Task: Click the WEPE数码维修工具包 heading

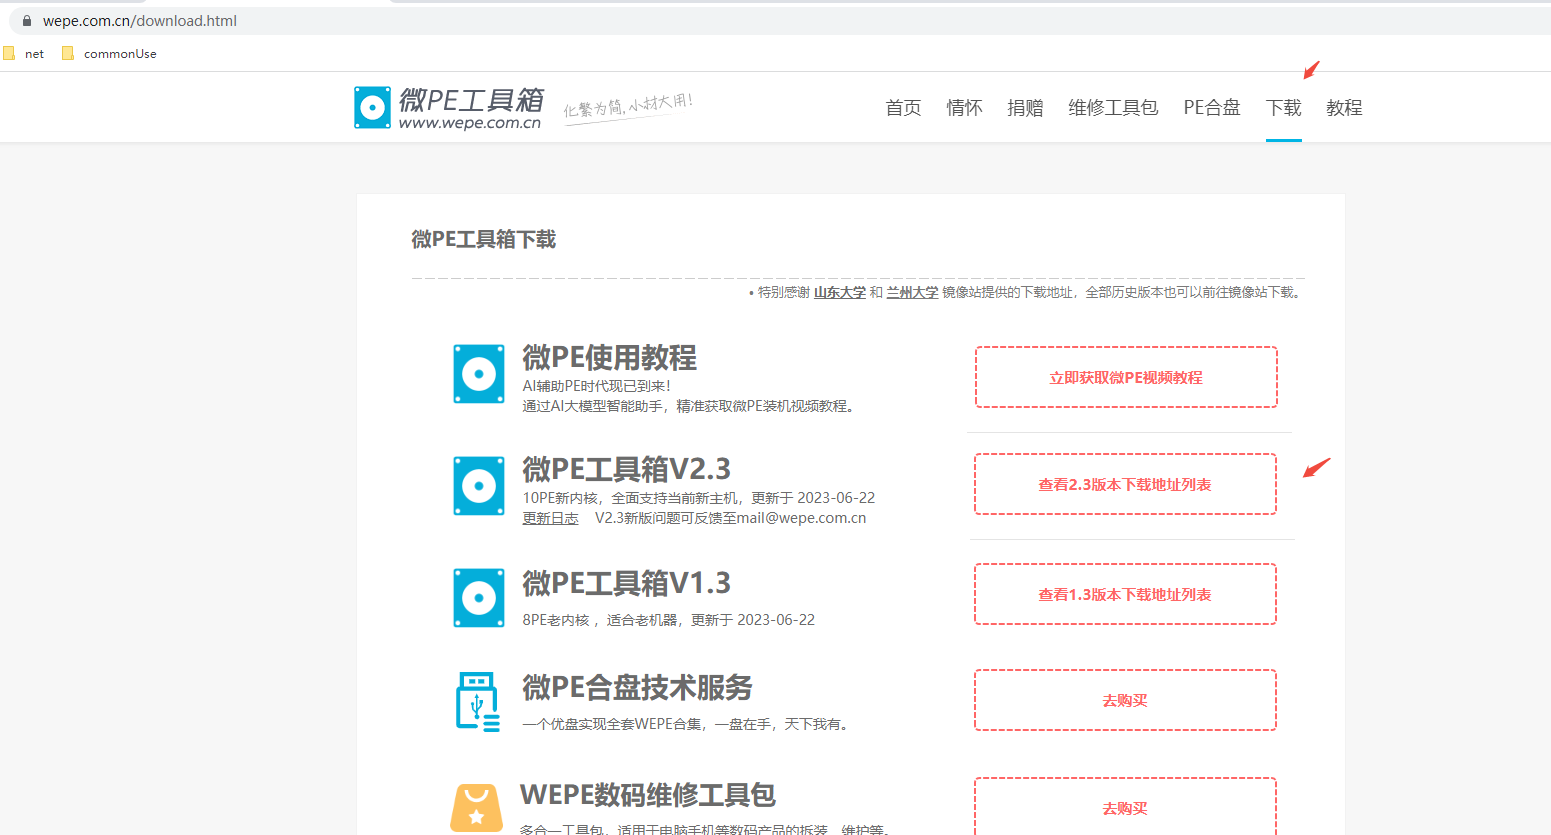Action: tap(648, 795)
